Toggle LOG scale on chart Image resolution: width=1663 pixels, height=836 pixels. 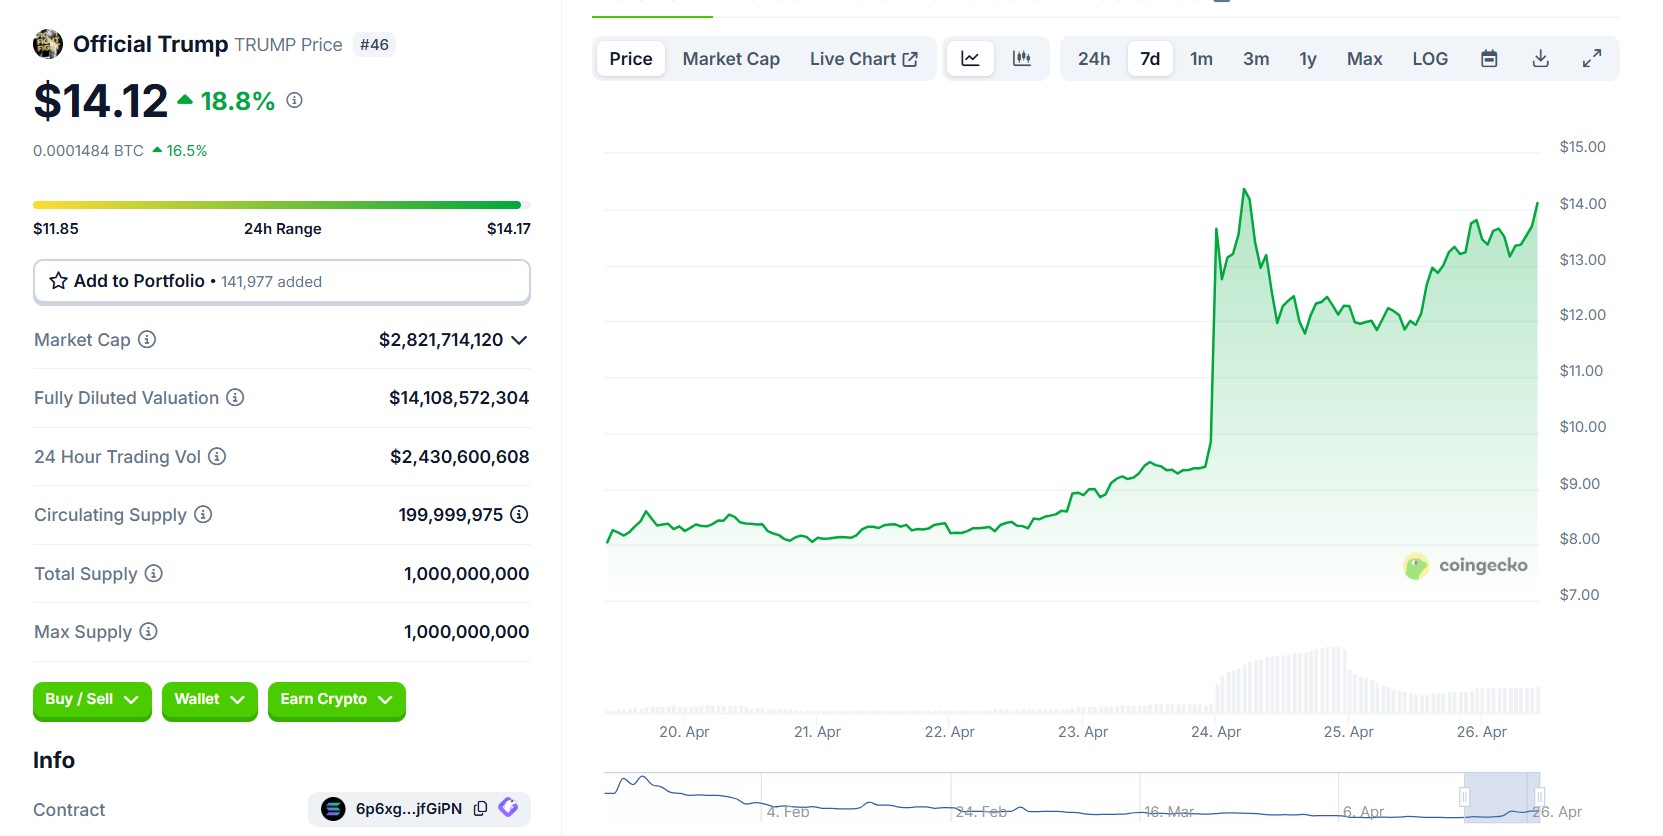[1430, 59]
